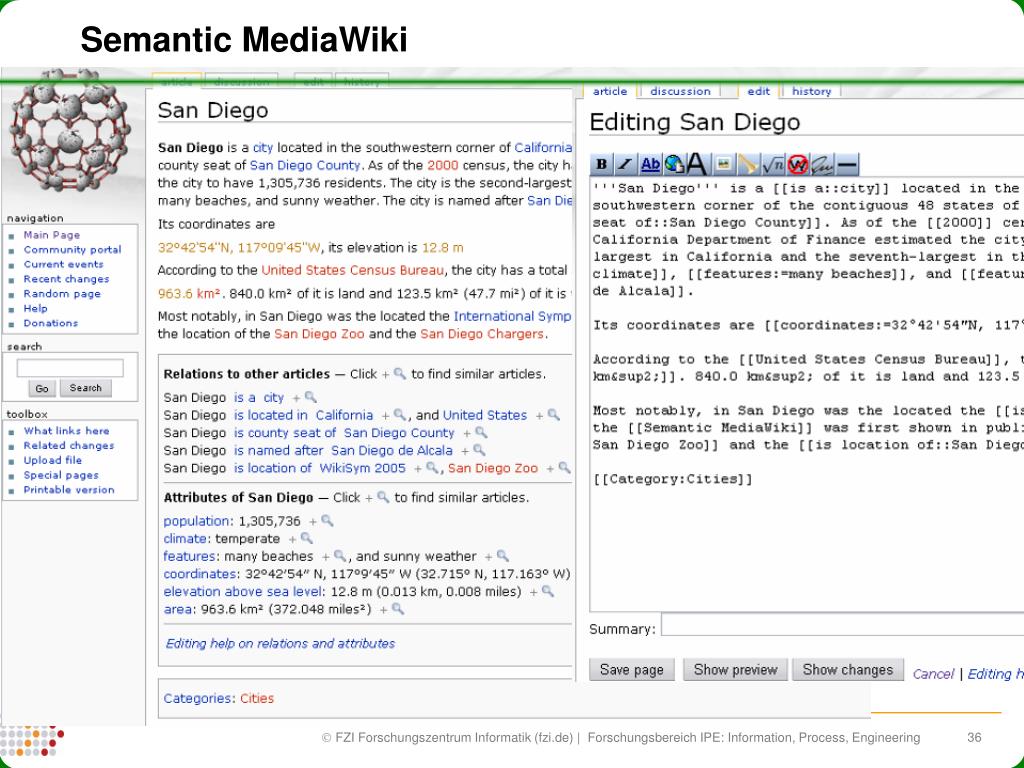The width and height of the screenshot is (1024, 768).
Task: Apply bold text formatting in editor toolbar
Action: (601, 165)
